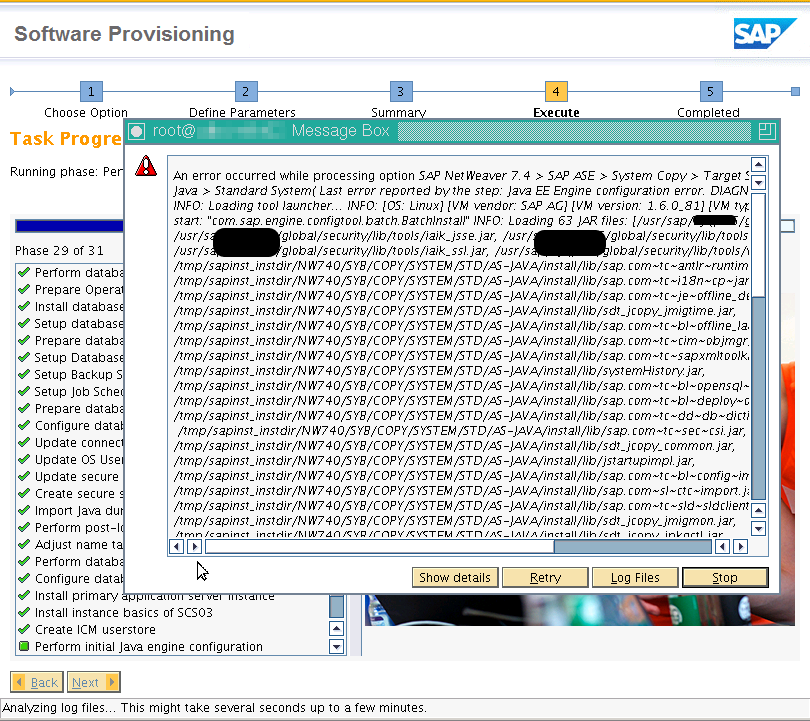Click the top scroll-up arrow in error text

[x=758, y=165]
